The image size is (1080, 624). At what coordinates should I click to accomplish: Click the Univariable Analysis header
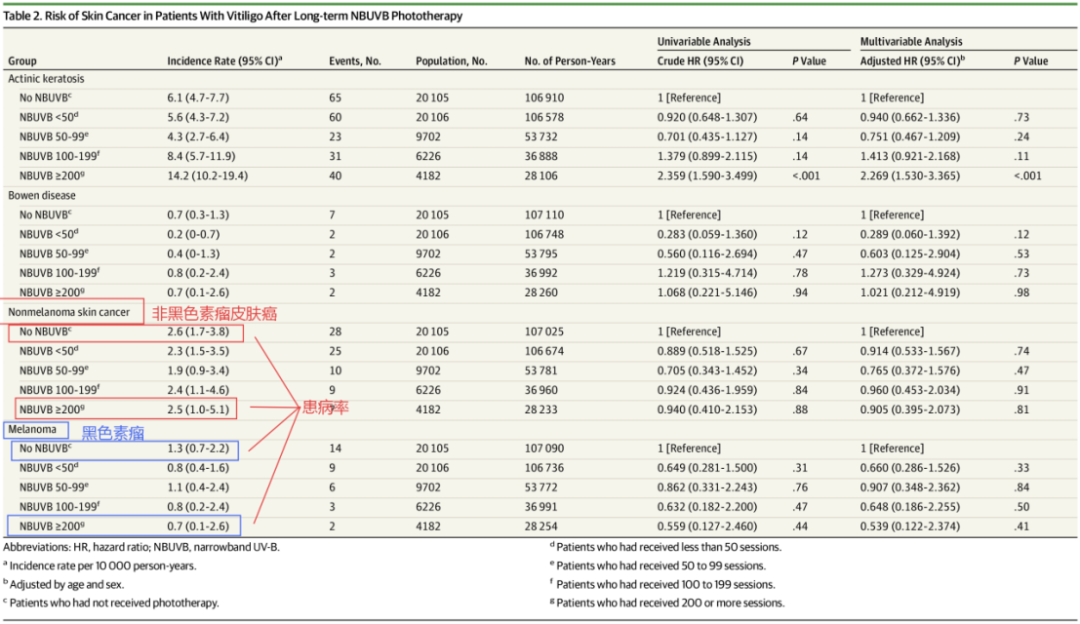pyautogui.click(x=703, y=42)
